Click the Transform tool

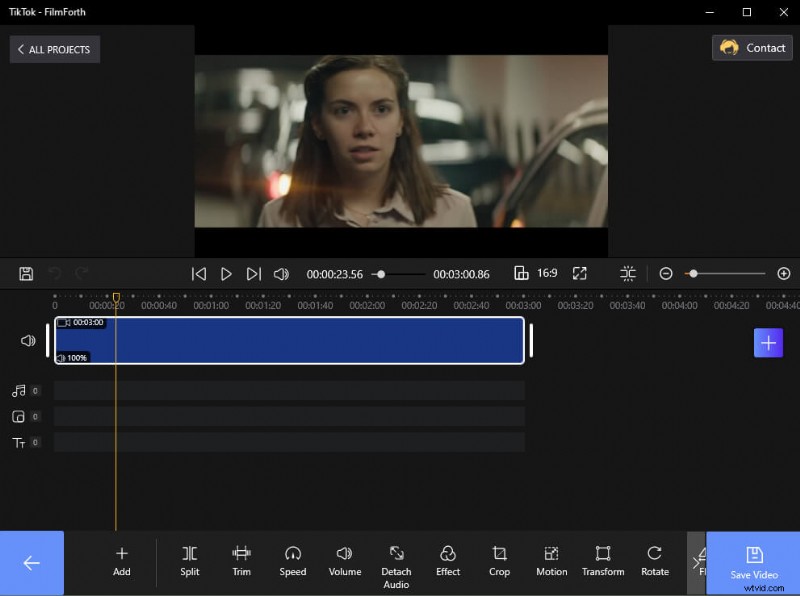pyautogui.click(x=603, y=562)
